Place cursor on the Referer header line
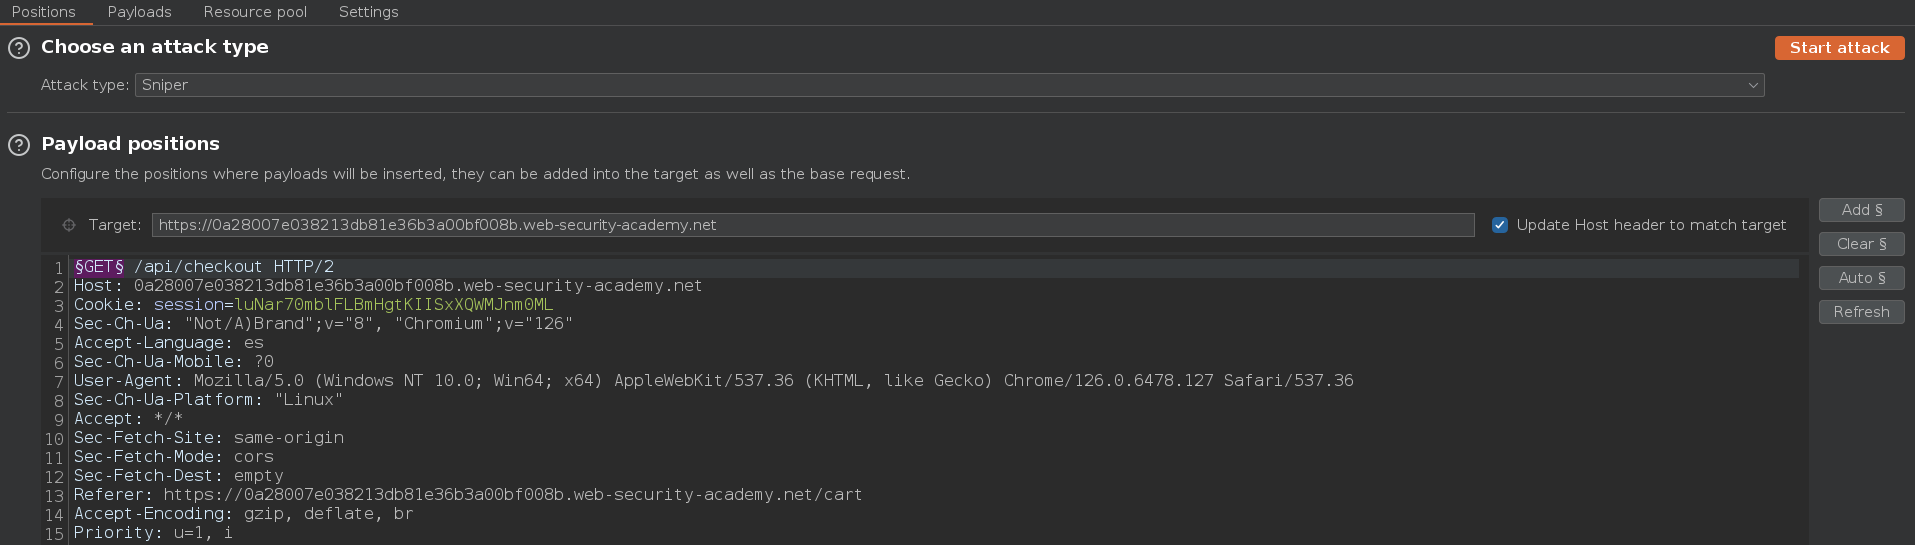 click(x=468, y=495)
